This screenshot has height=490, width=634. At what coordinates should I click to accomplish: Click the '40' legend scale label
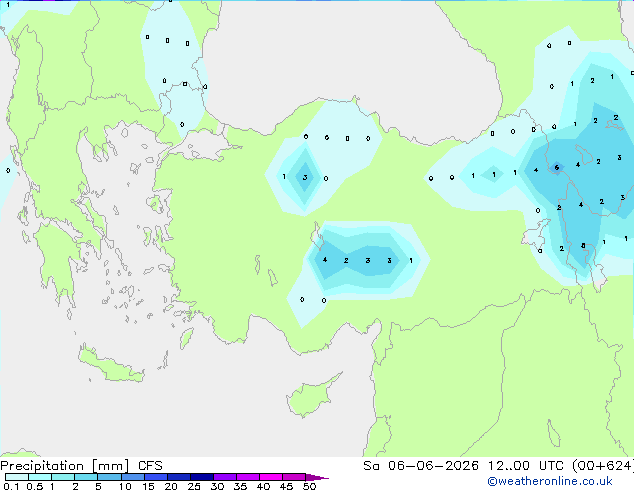263,486
